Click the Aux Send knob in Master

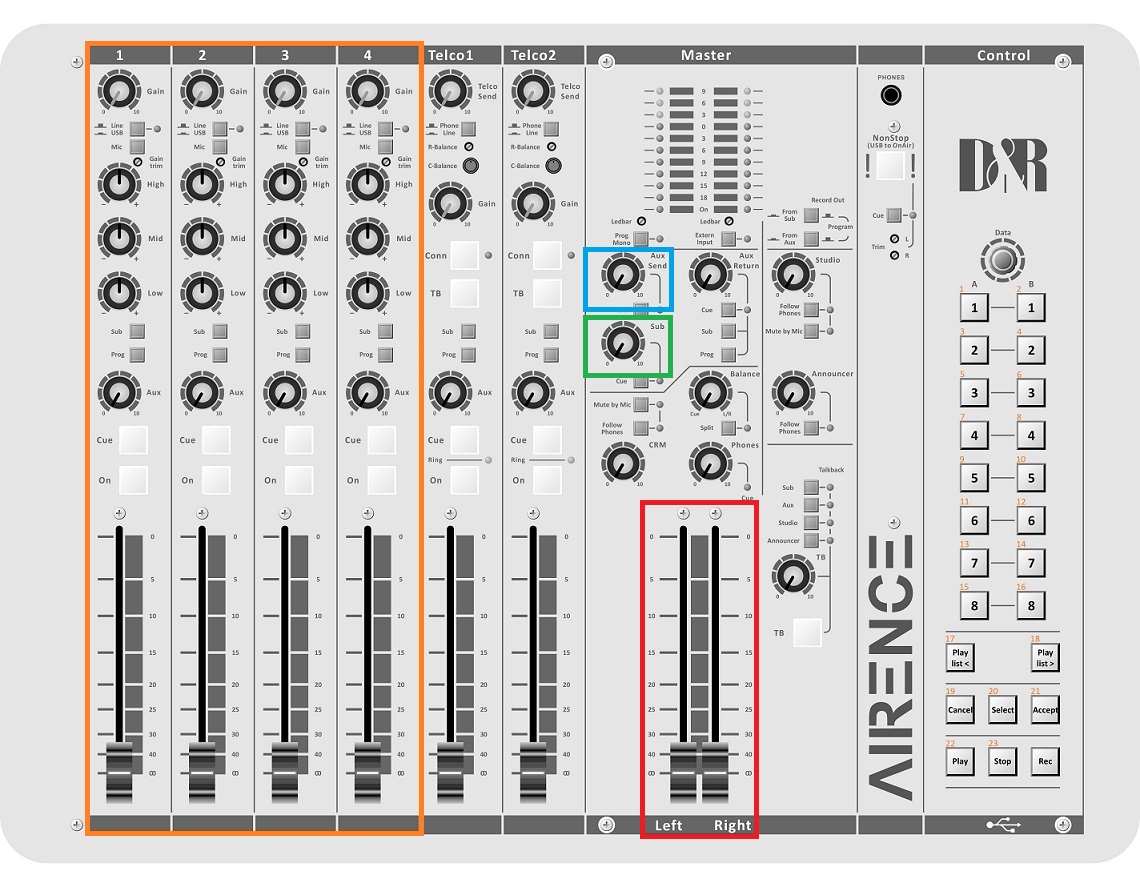[621, 273]
